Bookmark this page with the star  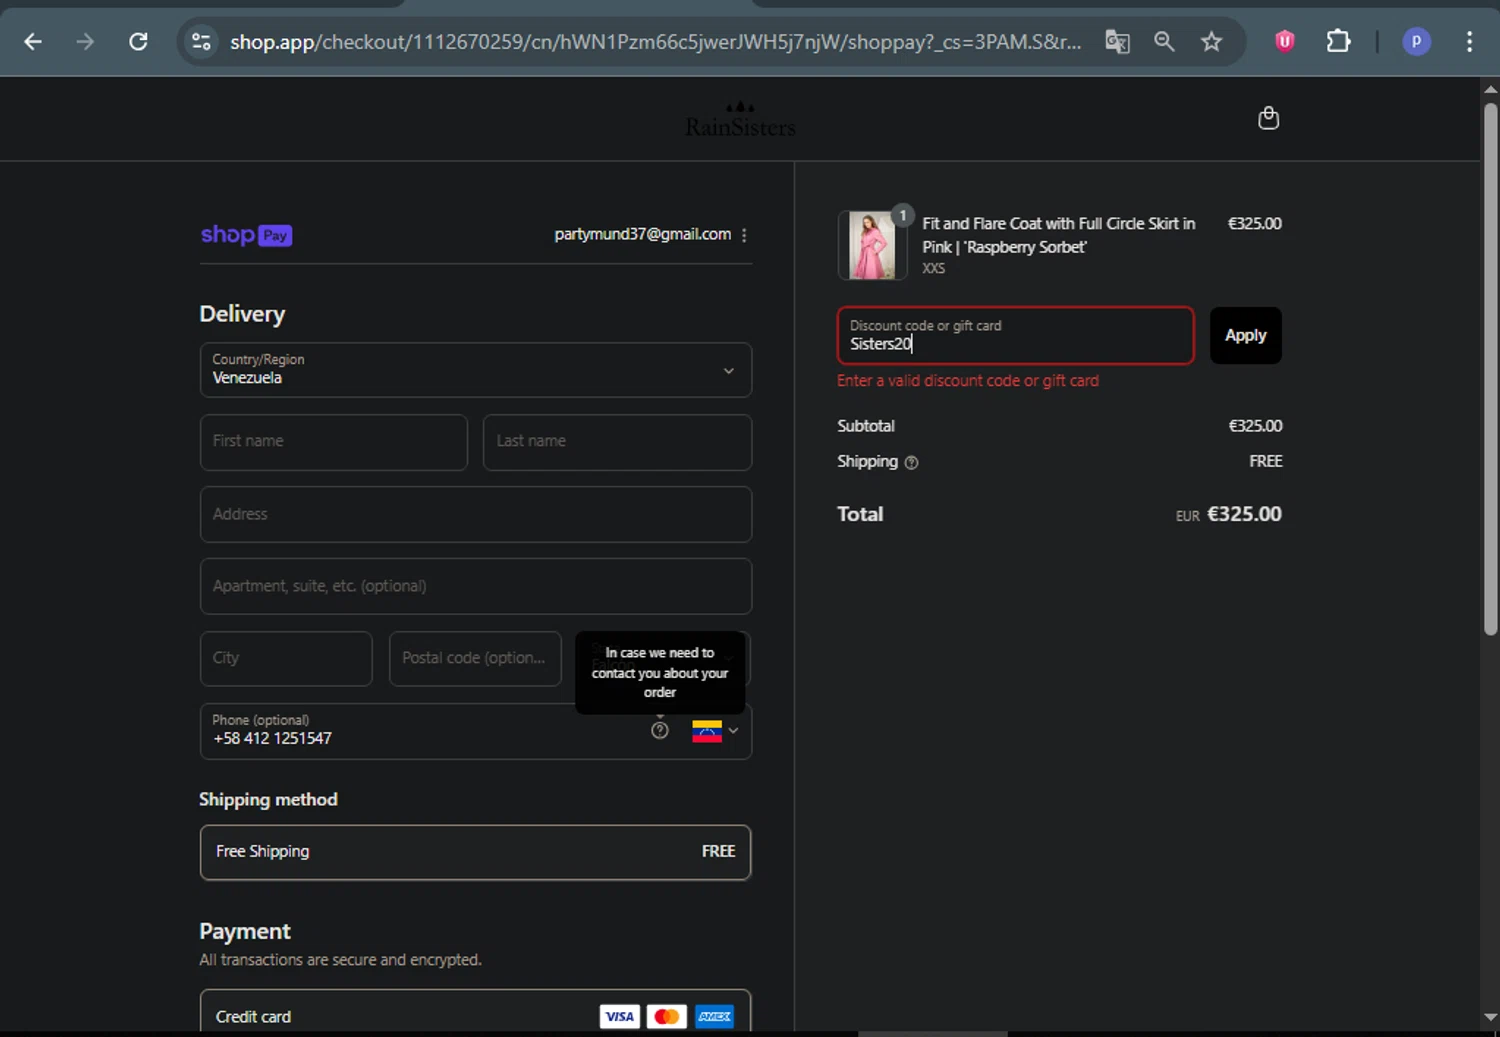tap(1211, 41)
